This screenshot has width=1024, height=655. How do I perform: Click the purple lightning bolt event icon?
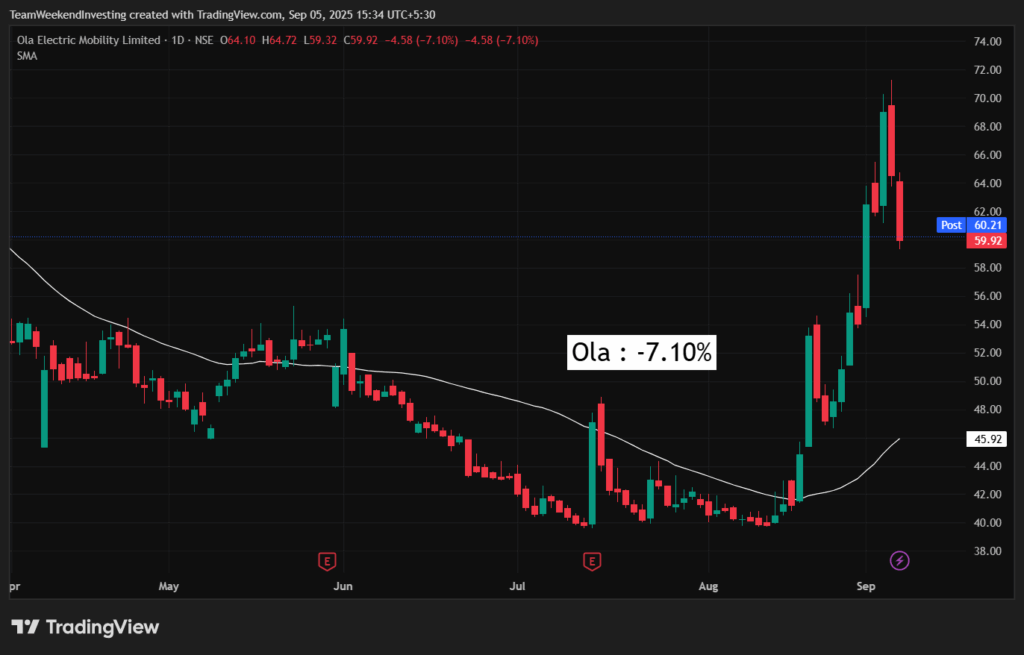coord(899,560)
